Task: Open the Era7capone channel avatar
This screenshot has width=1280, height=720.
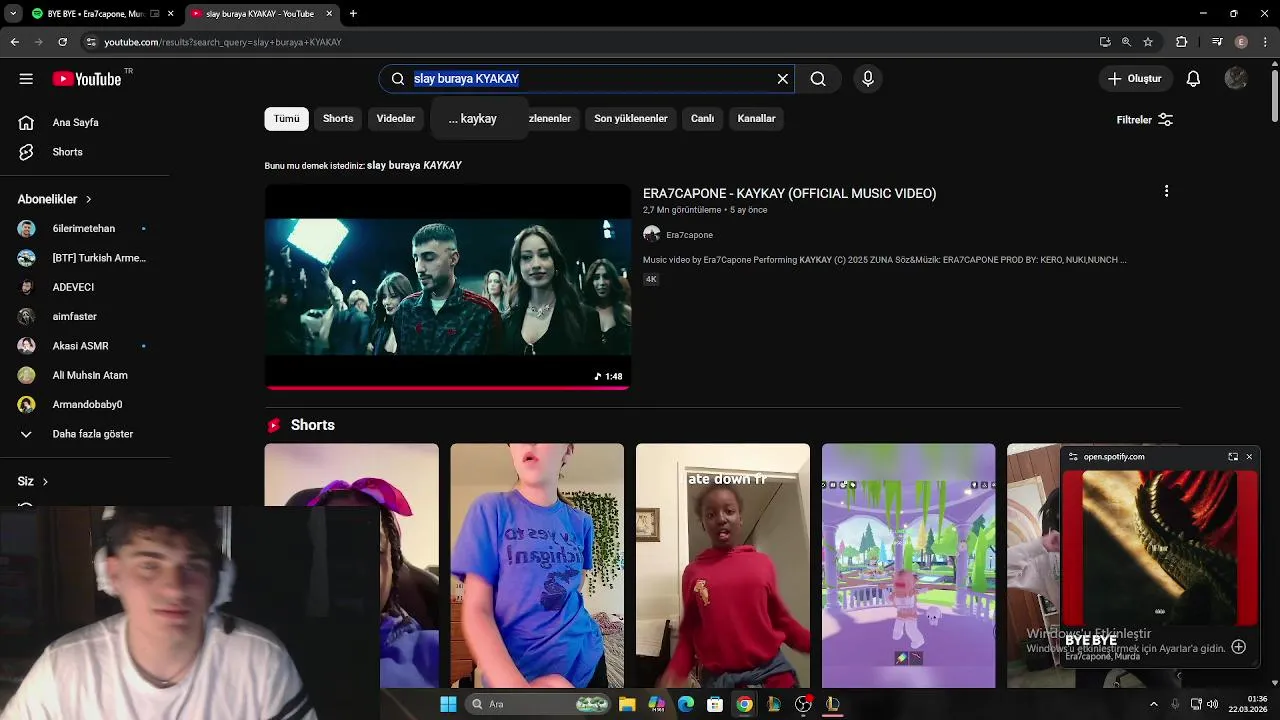Action: [652, 234]
